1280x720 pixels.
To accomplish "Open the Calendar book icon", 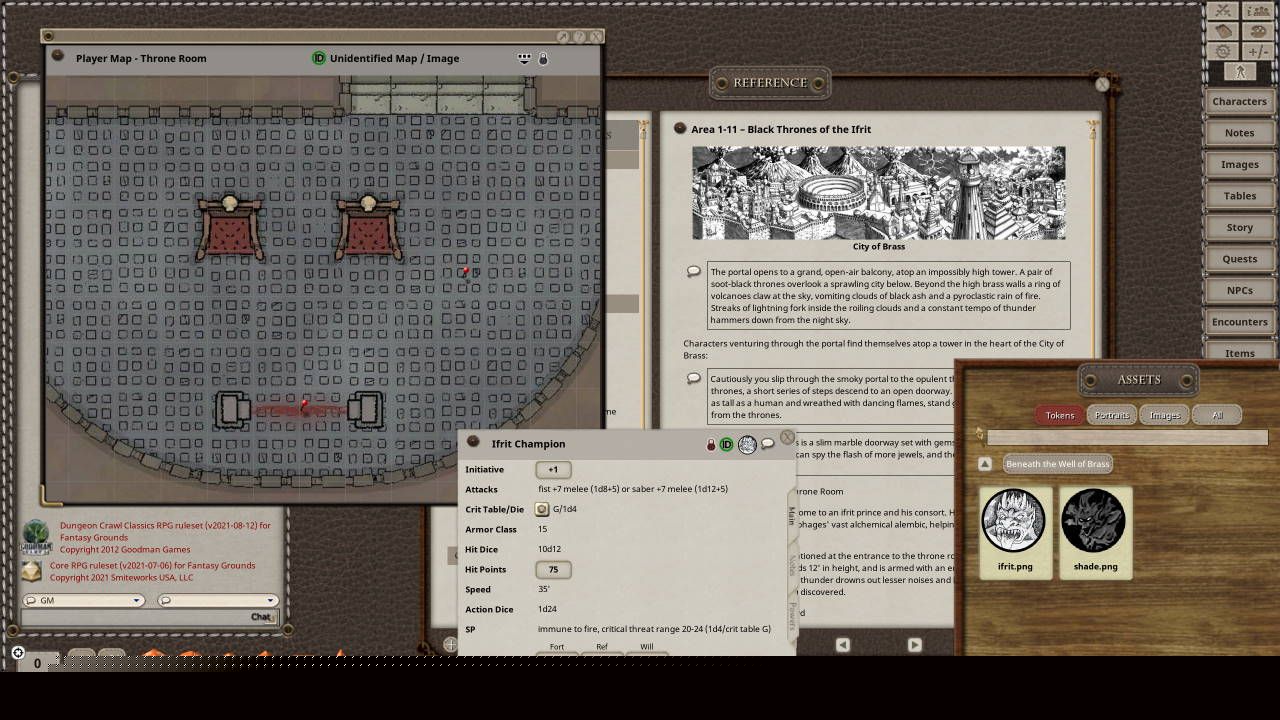I will coord(1223,31).
